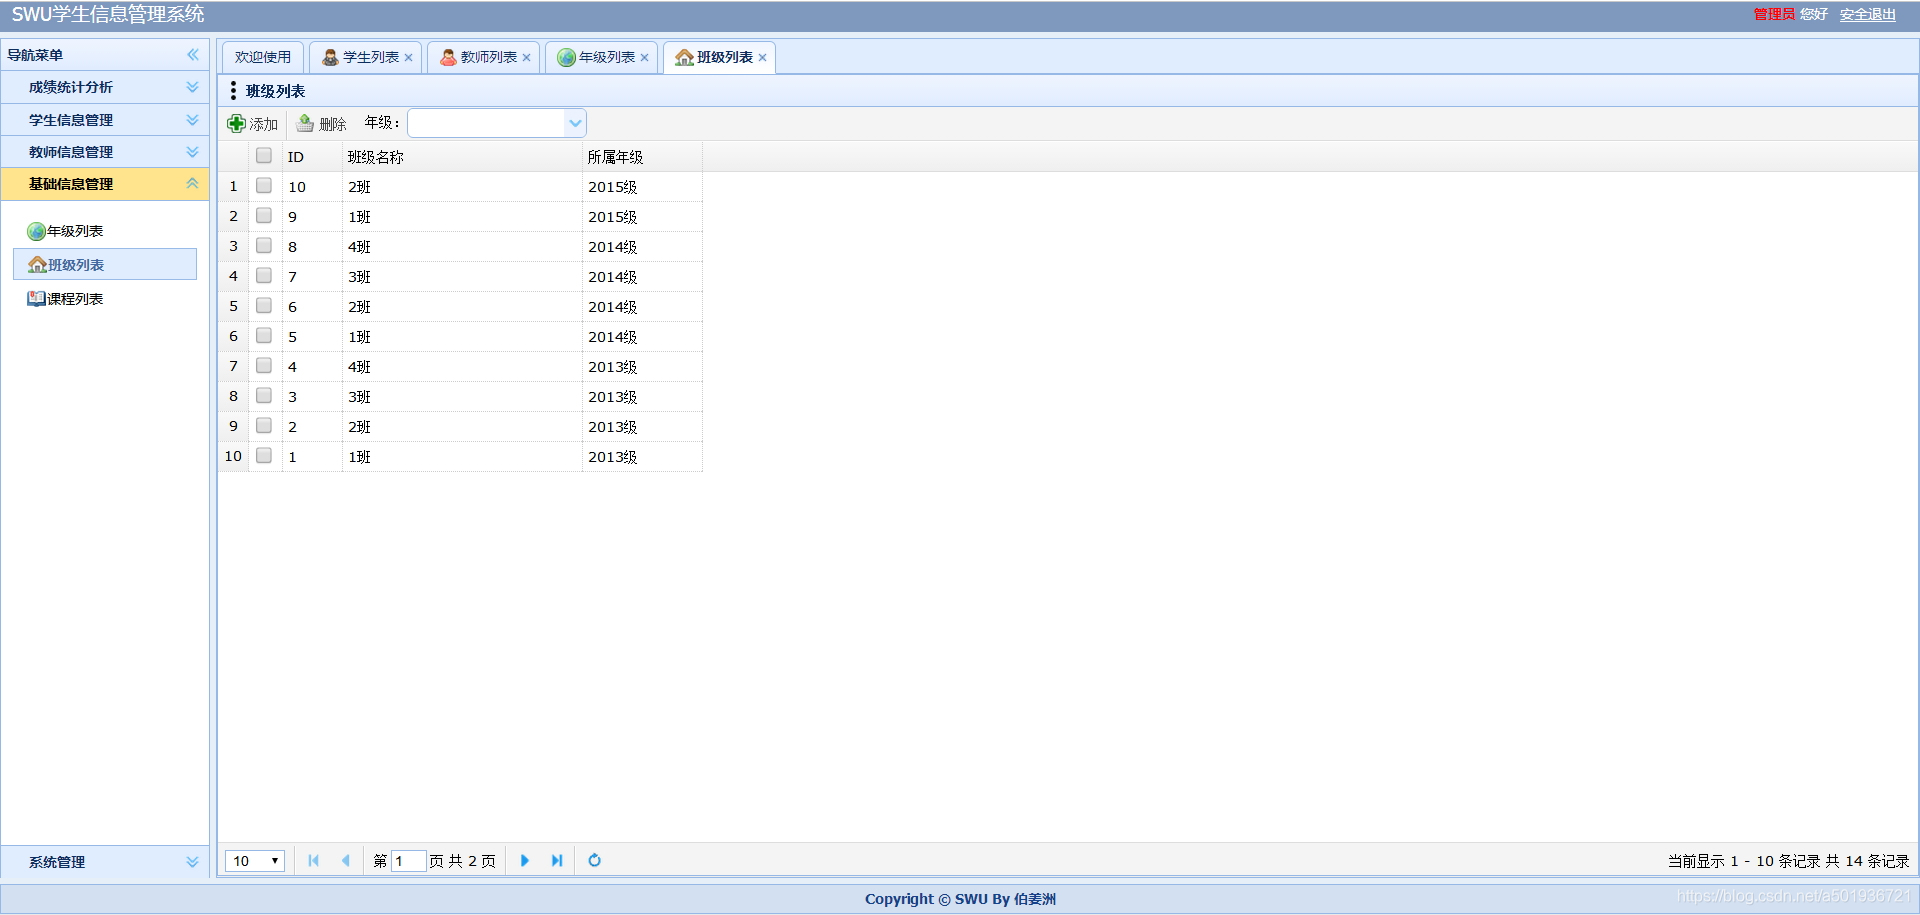The image size is (1920, 915).
Task: Click 4班 cell in row ID 8
Action: click(462, 247)
